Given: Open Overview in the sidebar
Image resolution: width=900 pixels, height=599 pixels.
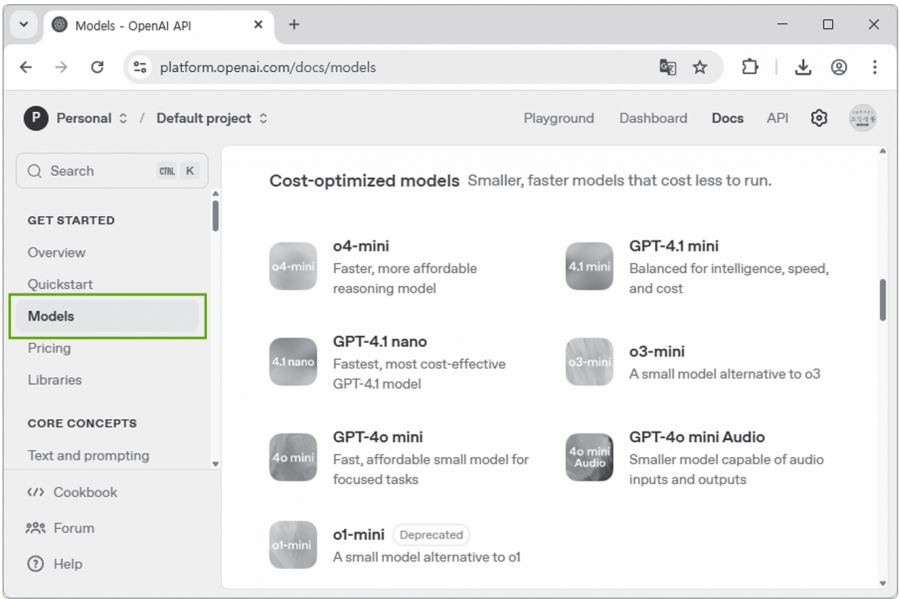Looking at the screenshot, I should (56, 252).
